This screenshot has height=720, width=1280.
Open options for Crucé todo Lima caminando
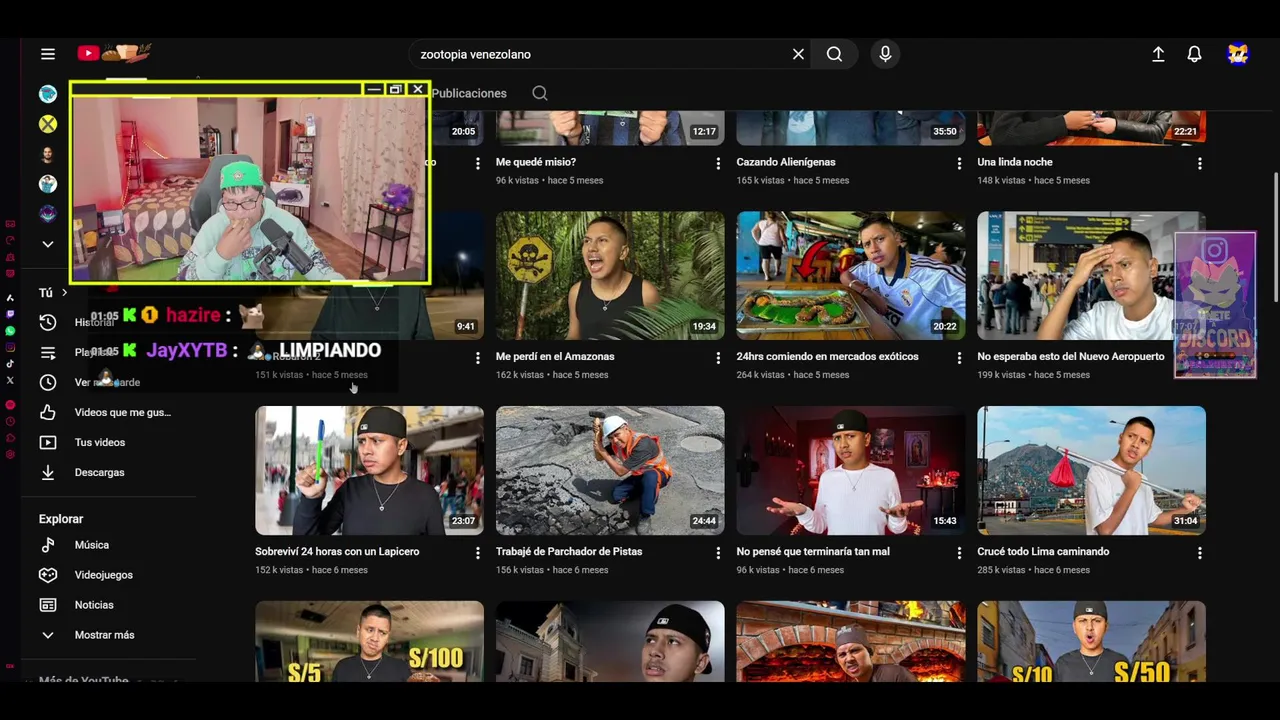1199,553
